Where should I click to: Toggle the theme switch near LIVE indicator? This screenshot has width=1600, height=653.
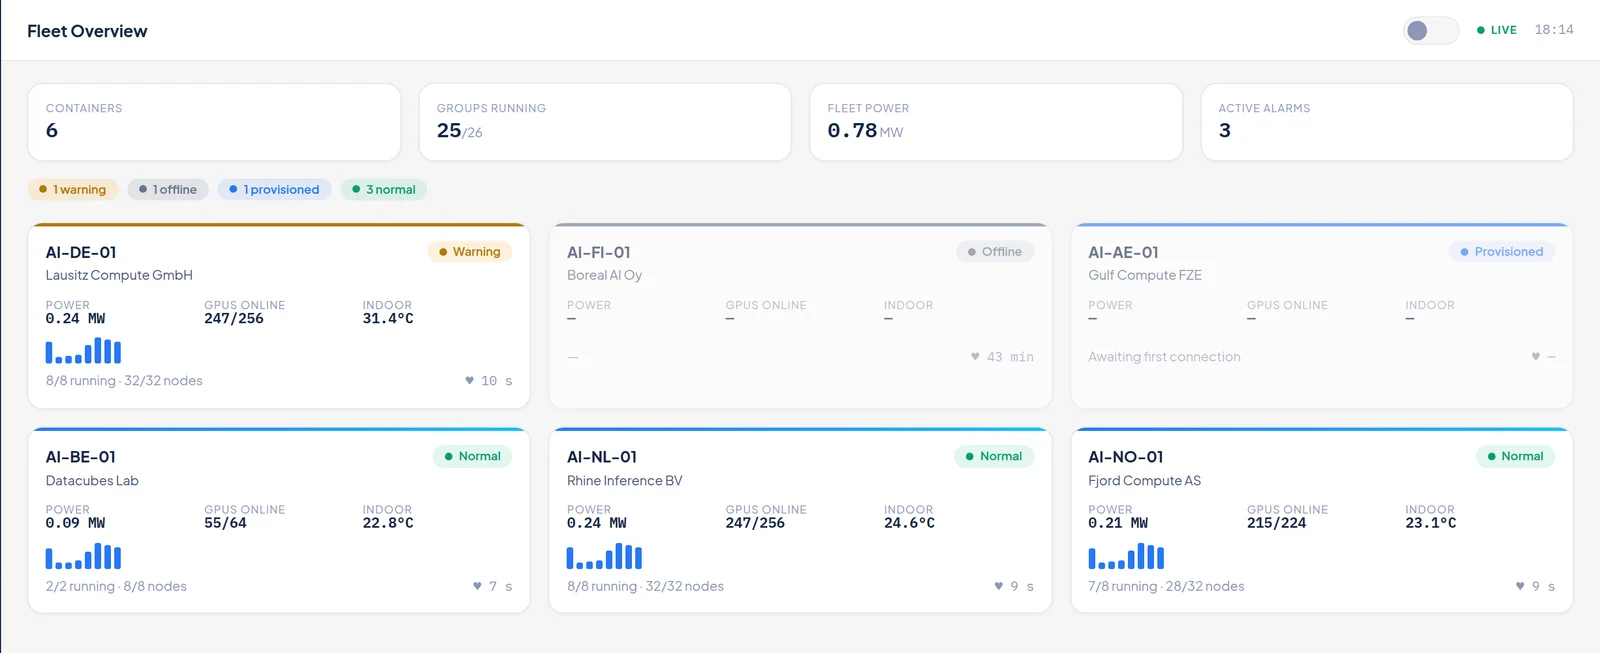click(x=1431, y=31)
